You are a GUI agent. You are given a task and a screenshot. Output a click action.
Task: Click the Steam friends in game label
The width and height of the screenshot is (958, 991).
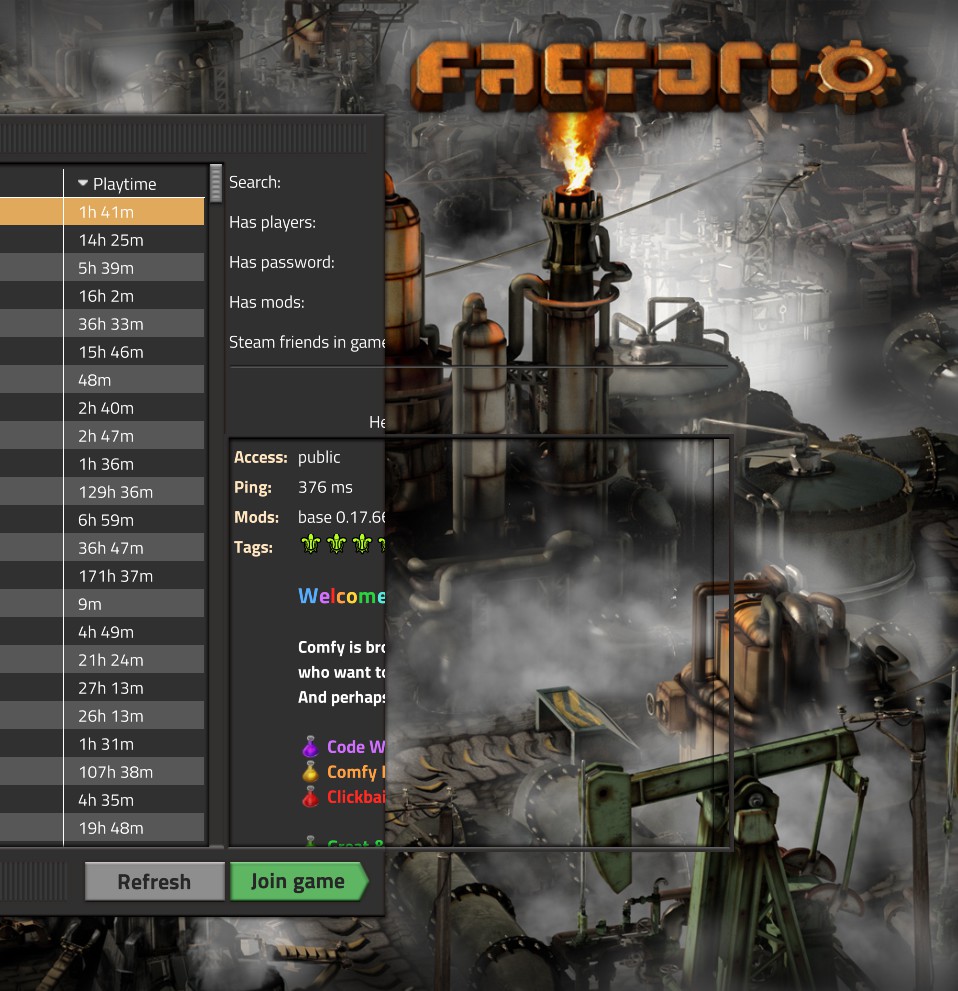(x=306, y=342)
